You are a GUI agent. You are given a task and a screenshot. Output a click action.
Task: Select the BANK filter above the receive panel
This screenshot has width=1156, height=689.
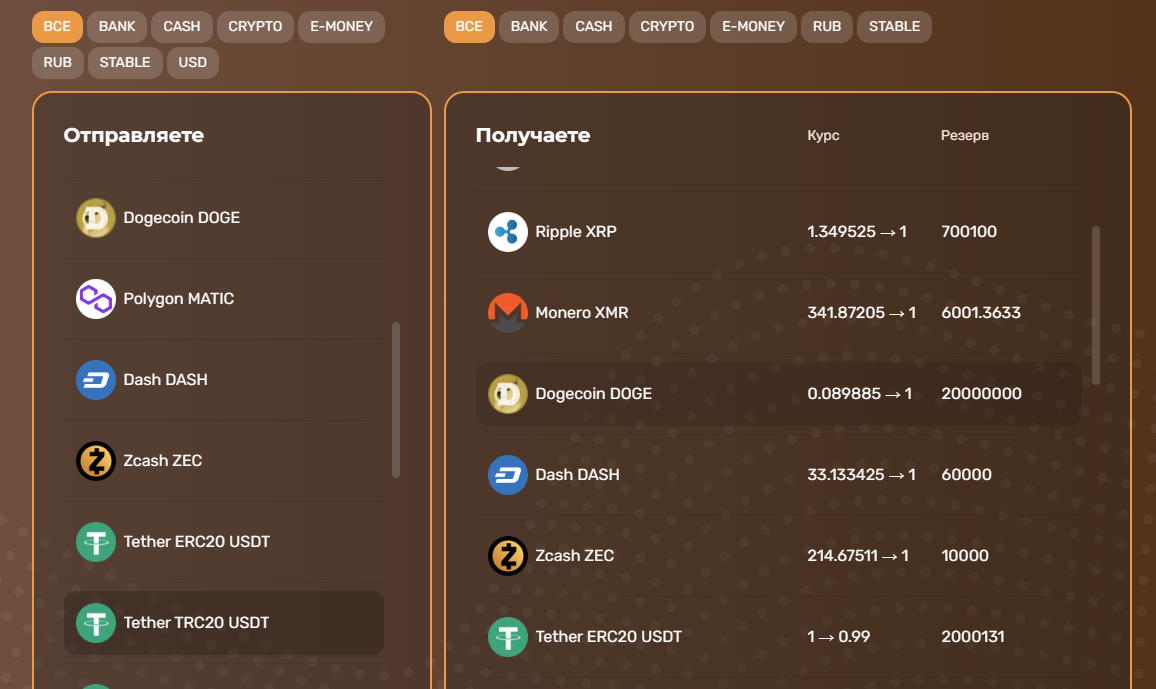tap(528, 27)
